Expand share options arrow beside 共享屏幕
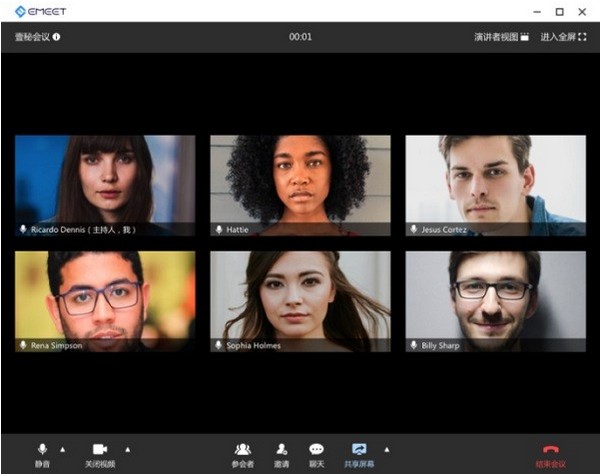 pyautogui.click(x=387, y=449)
